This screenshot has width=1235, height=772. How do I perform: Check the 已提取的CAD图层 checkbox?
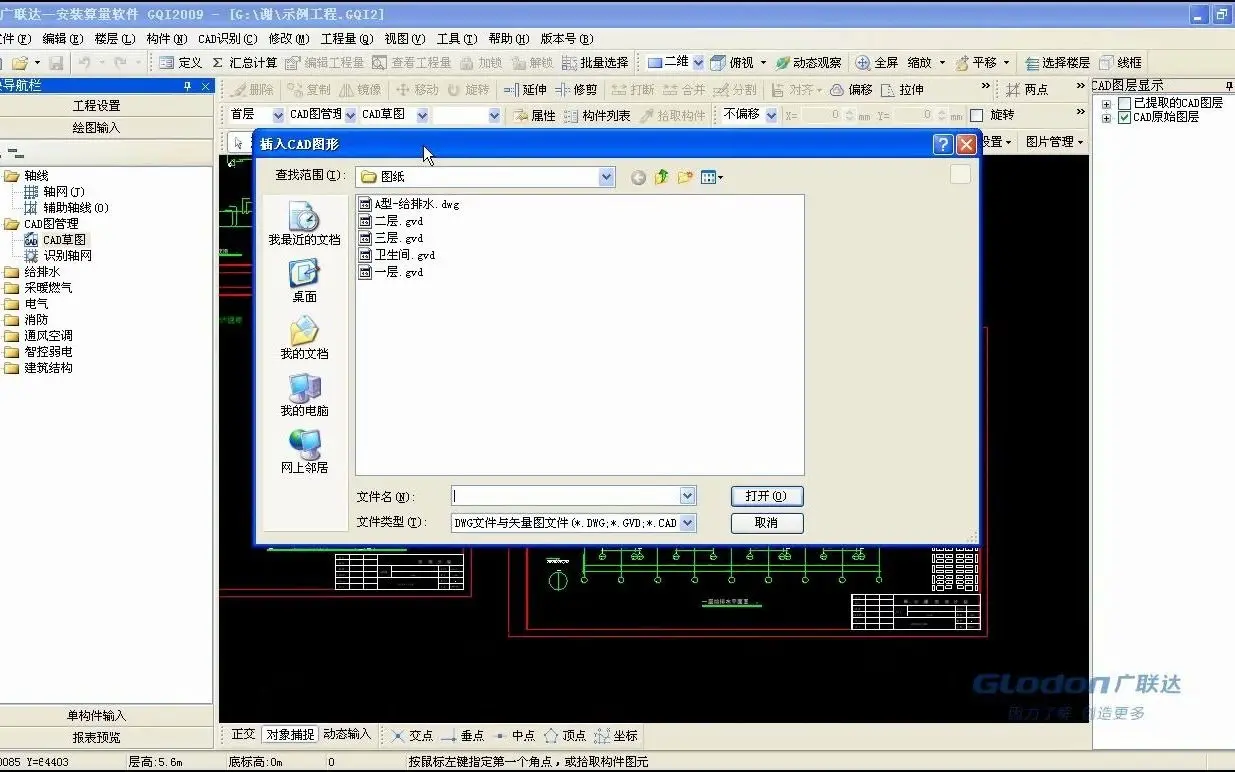point(1125,103)
